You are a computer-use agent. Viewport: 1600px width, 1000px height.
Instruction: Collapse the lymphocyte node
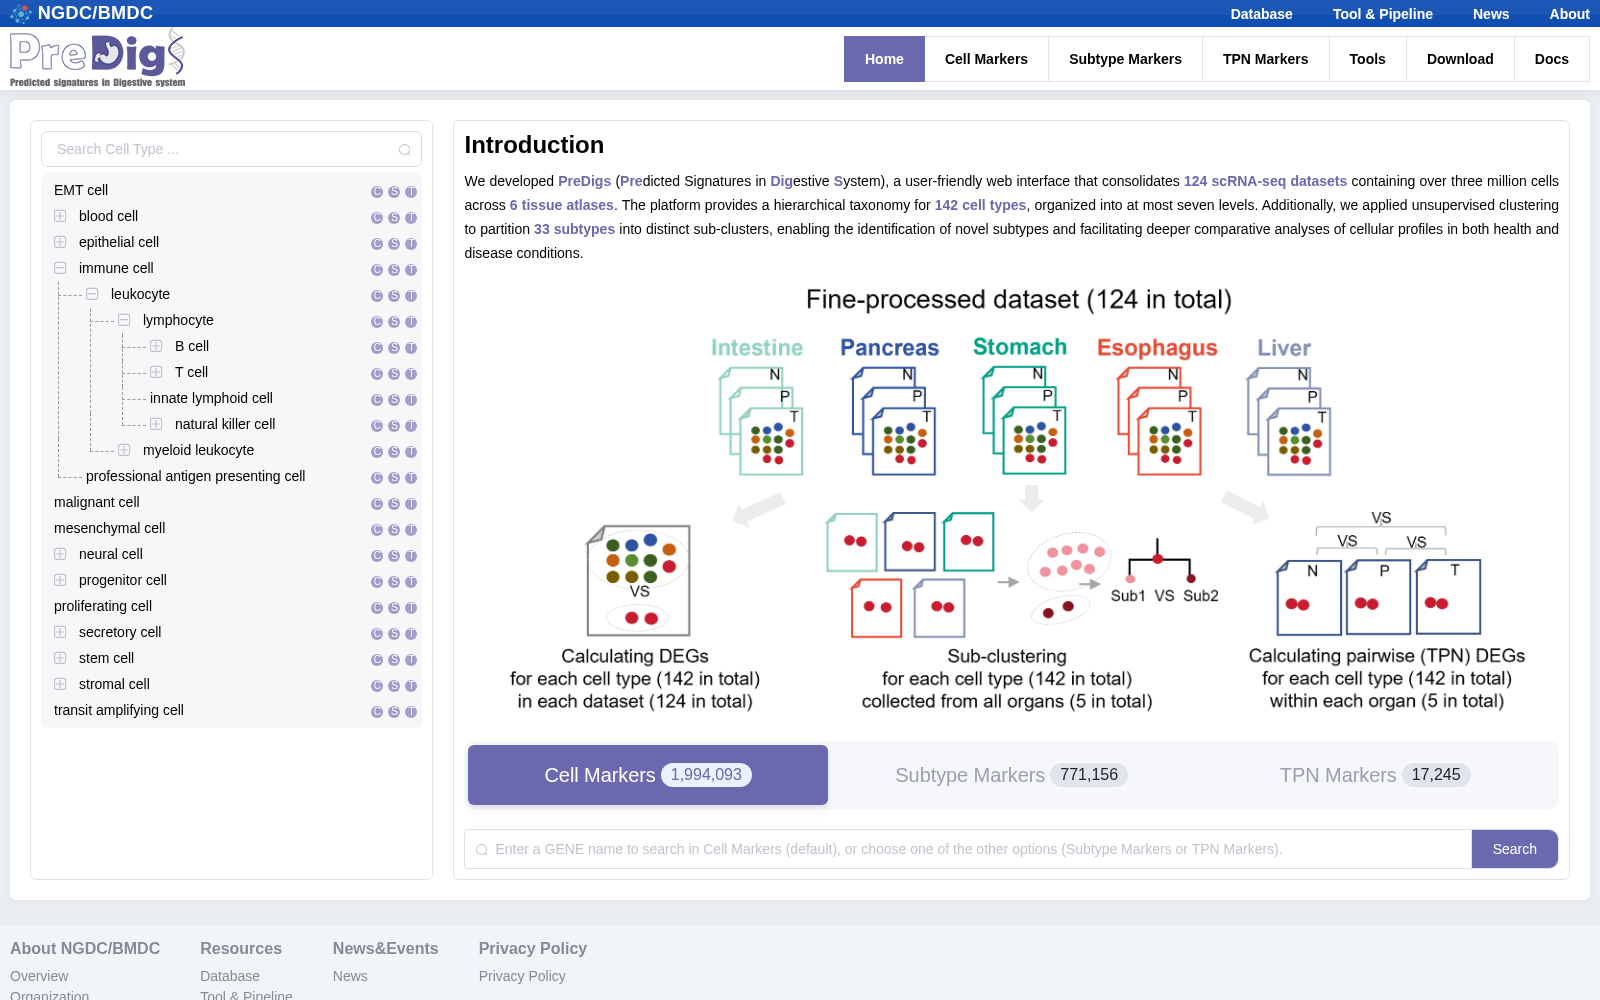124,320
